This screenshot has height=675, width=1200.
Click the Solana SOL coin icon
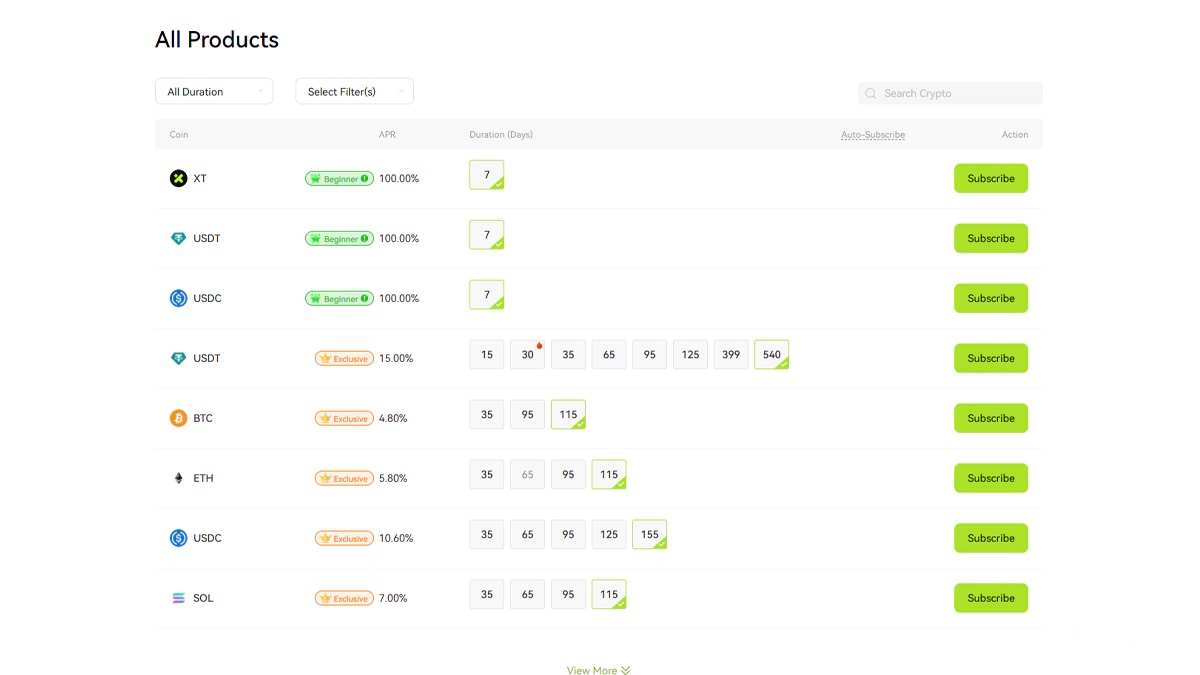click(x=178, y=598)
